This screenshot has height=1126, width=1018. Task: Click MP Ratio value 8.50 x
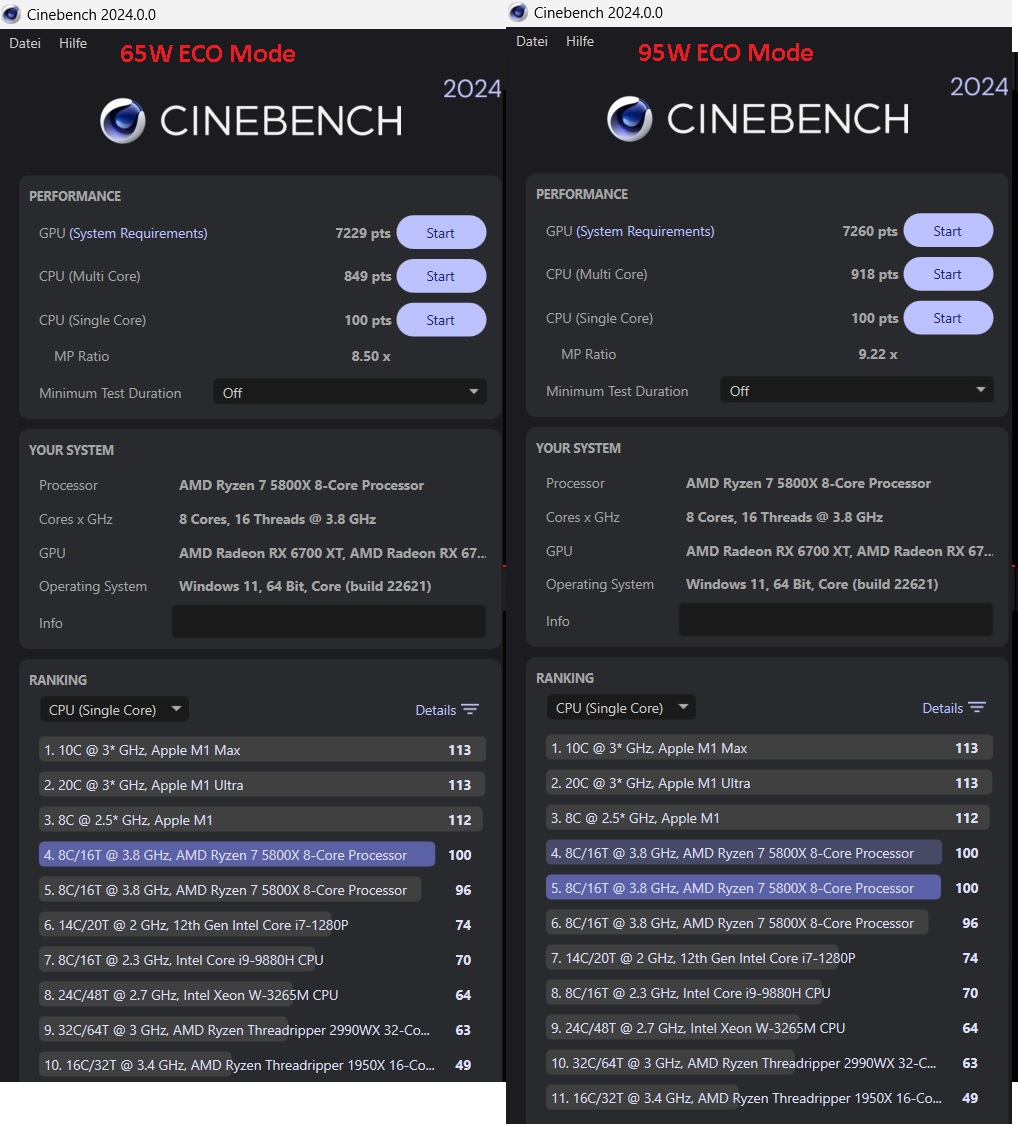(370, 356)
